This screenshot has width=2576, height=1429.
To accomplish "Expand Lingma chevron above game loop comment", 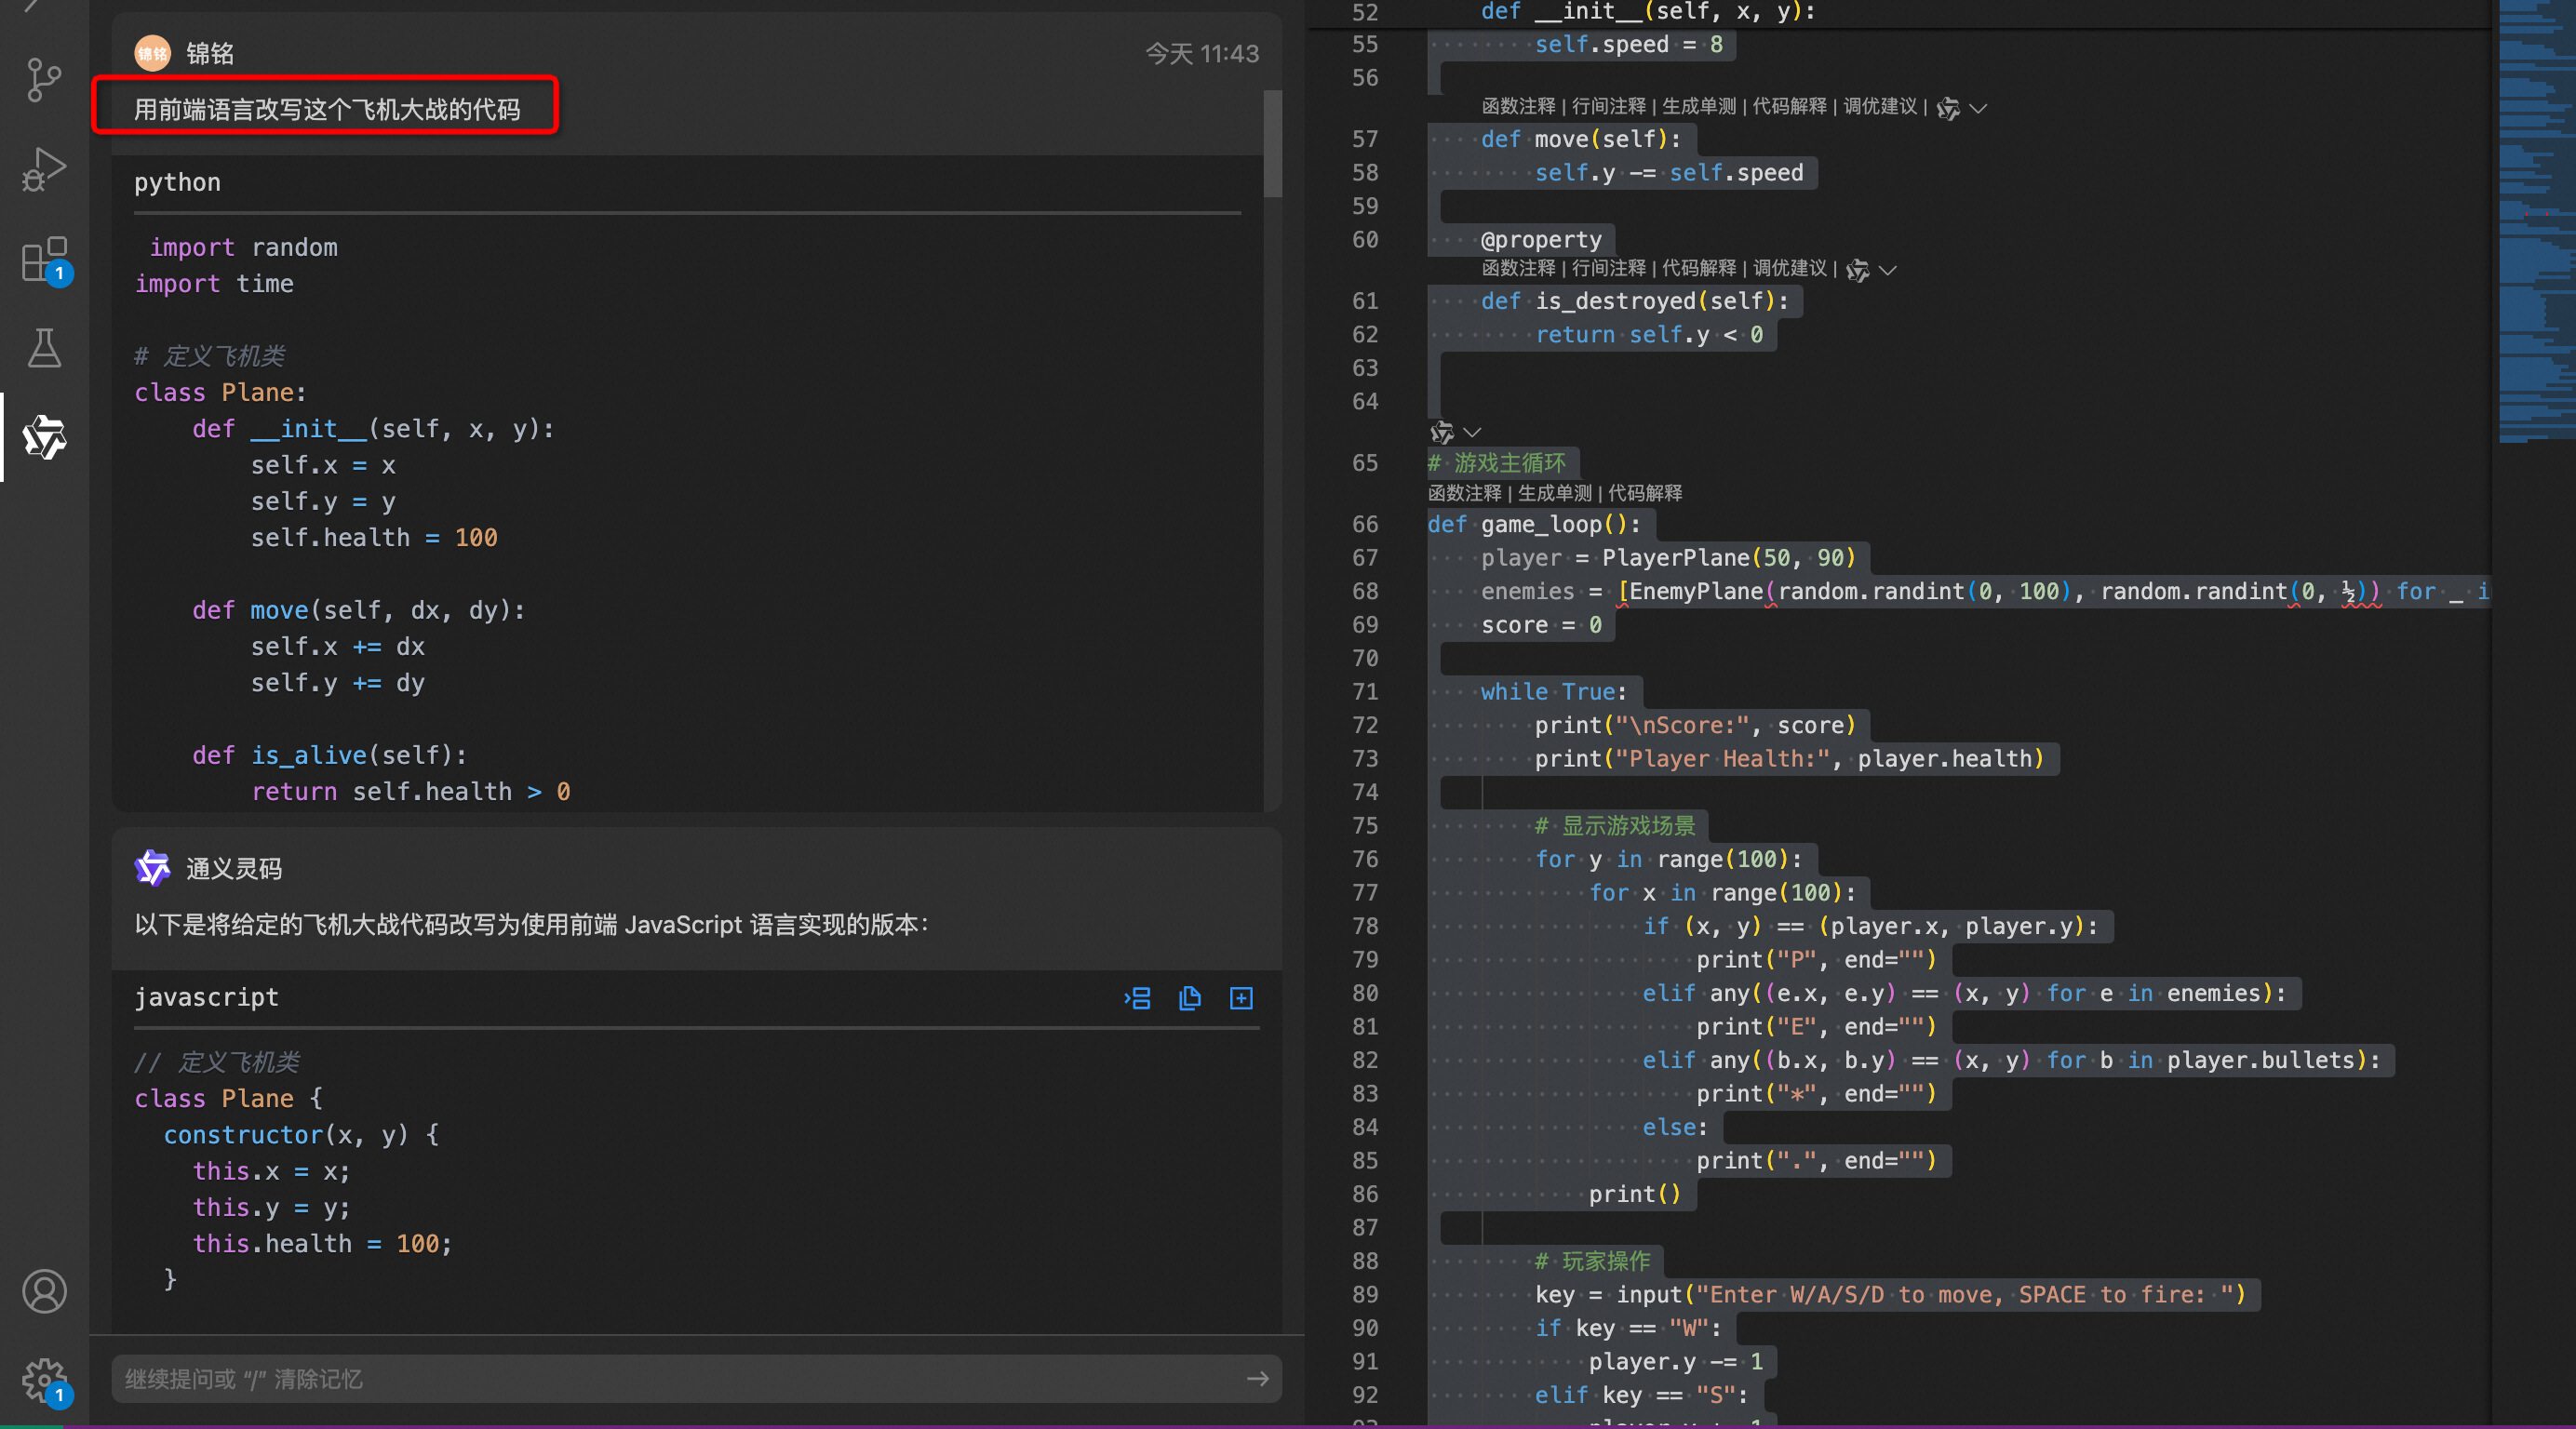I will point(1471,432).
